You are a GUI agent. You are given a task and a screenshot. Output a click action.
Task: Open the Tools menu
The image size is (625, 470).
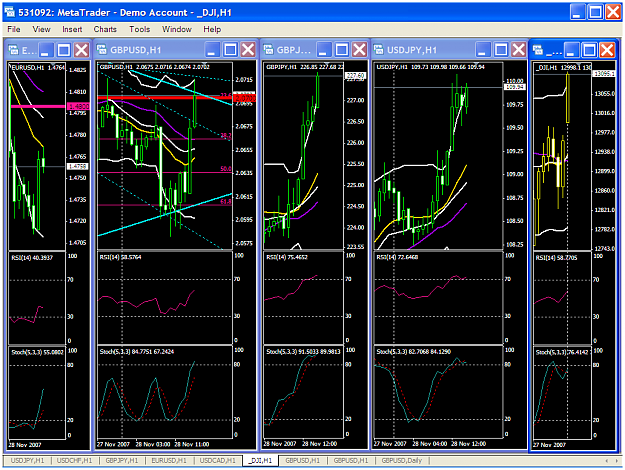tap(140, 29)
